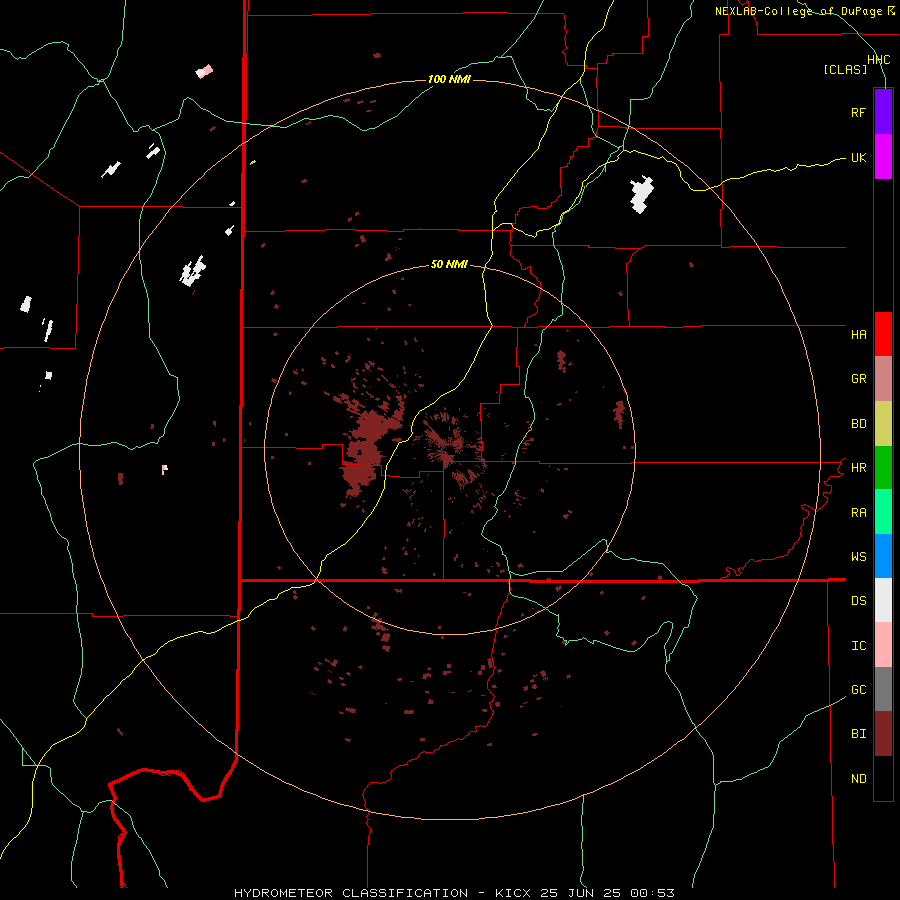This screenshot has width=900, height=900.
Task: Click the 100 NMI range ring label
Action: (x=449, y=79)
